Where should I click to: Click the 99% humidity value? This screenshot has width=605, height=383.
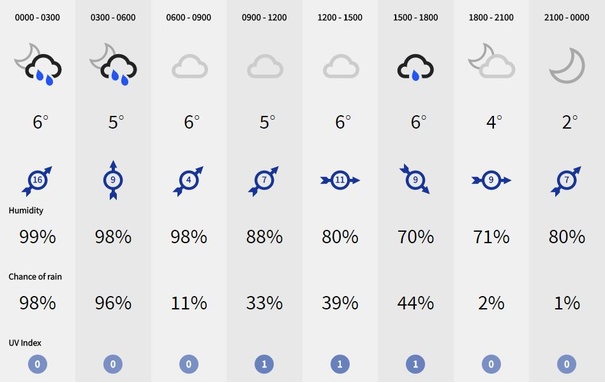click(37, 236)
